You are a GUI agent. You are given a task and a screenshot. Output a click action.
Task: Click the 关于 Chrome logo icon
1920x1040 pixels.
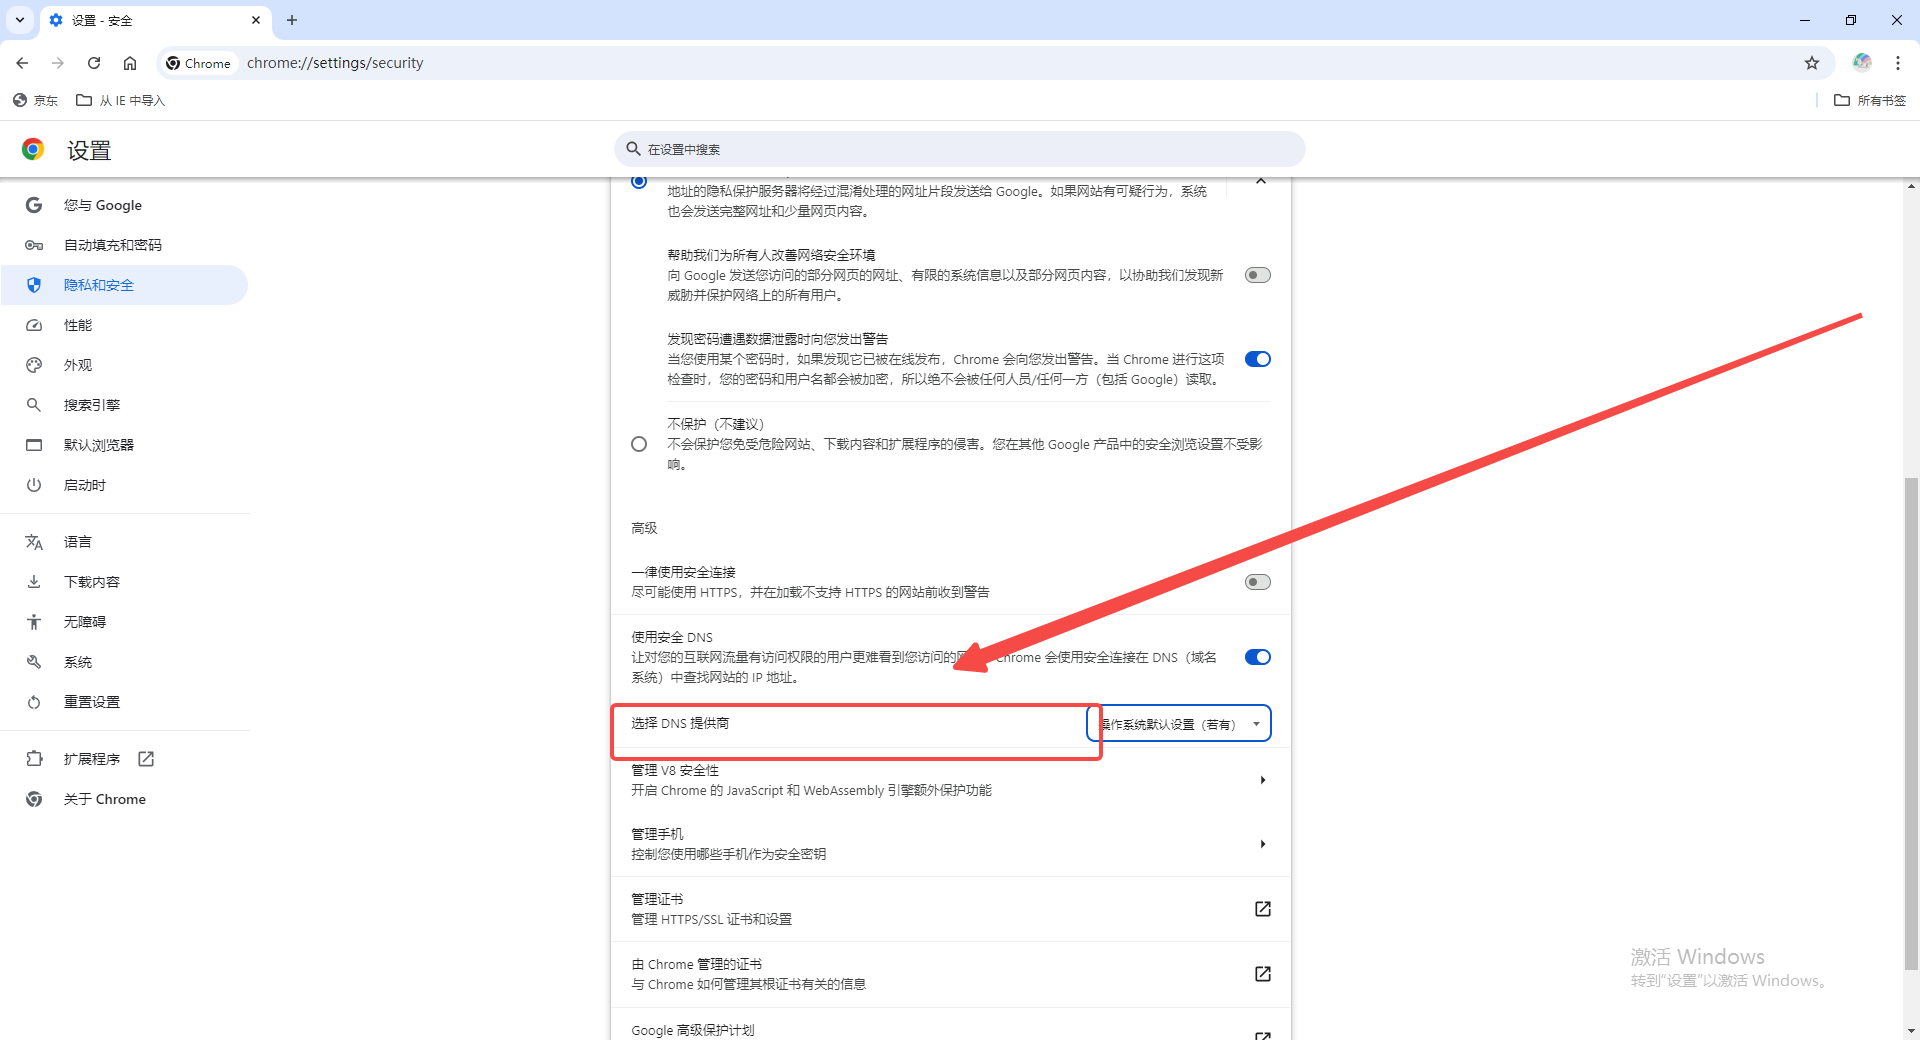point(34,799)
